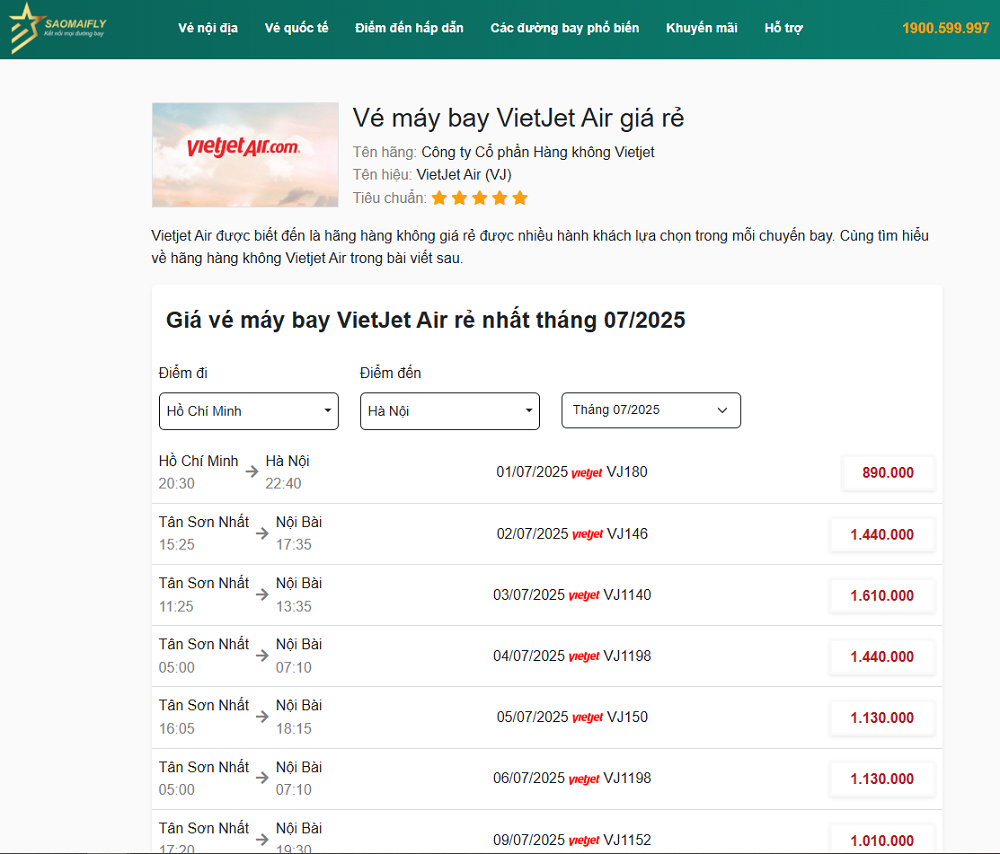Click the title Vé máy bay VietJet Air giá rẻ
Image resolution: width=1000 pixels, height=854 pixels.
tap(518, 119)
